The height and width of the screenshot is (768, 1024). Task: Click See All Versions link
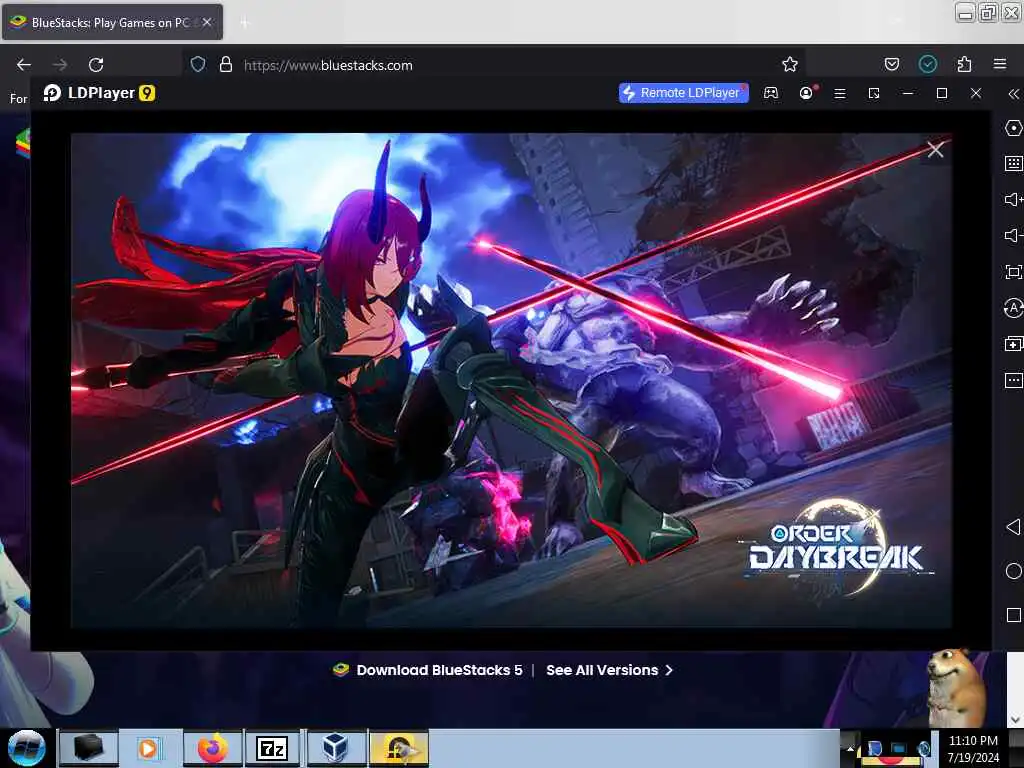pos(609,670)
